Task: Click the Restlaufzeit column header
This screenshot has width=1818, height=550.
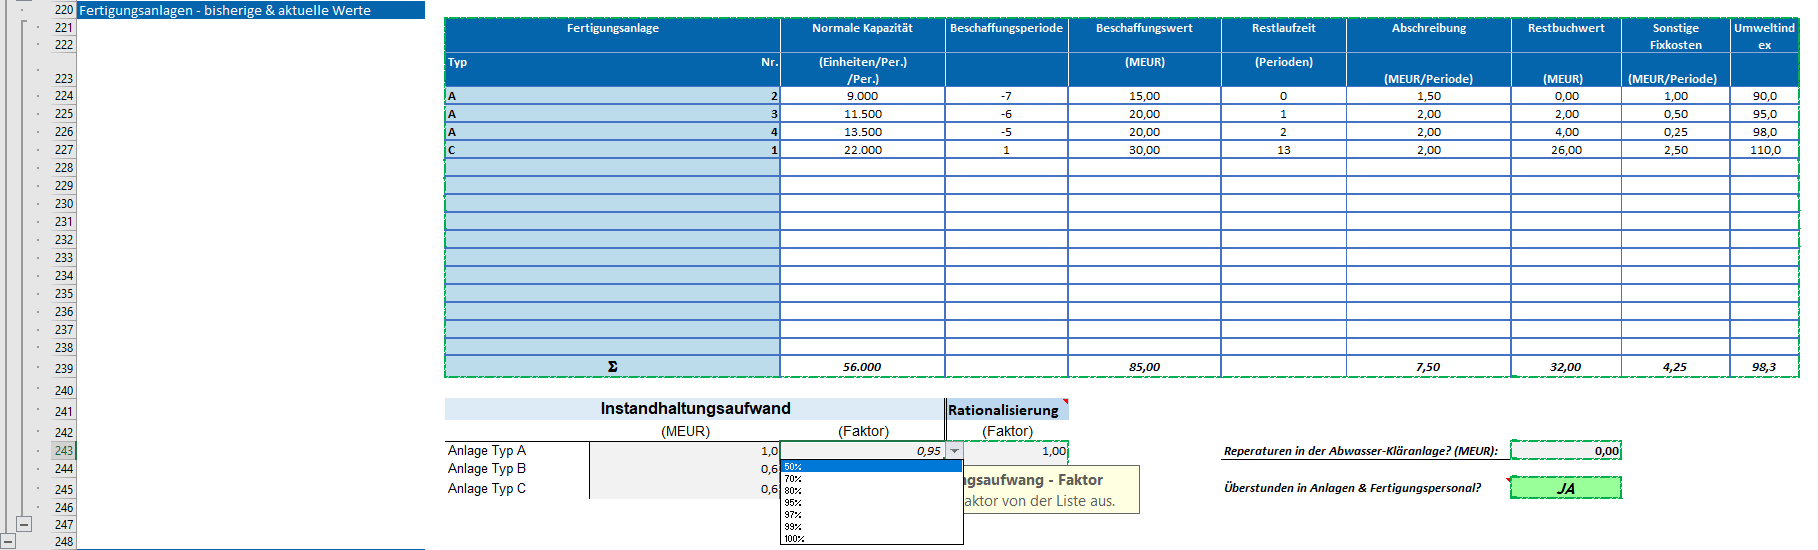Action: [1284, 28]
